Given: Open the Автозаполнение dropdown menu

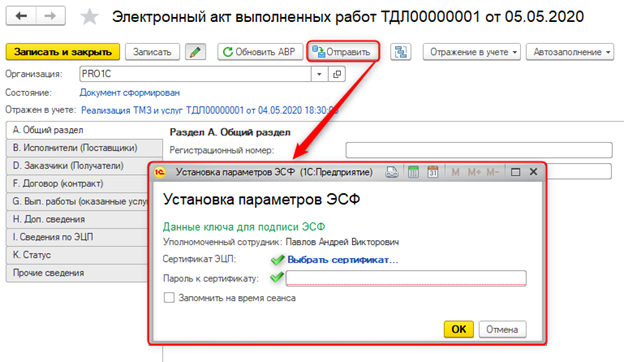Looking at the screenshot, I should pos(570,52).
